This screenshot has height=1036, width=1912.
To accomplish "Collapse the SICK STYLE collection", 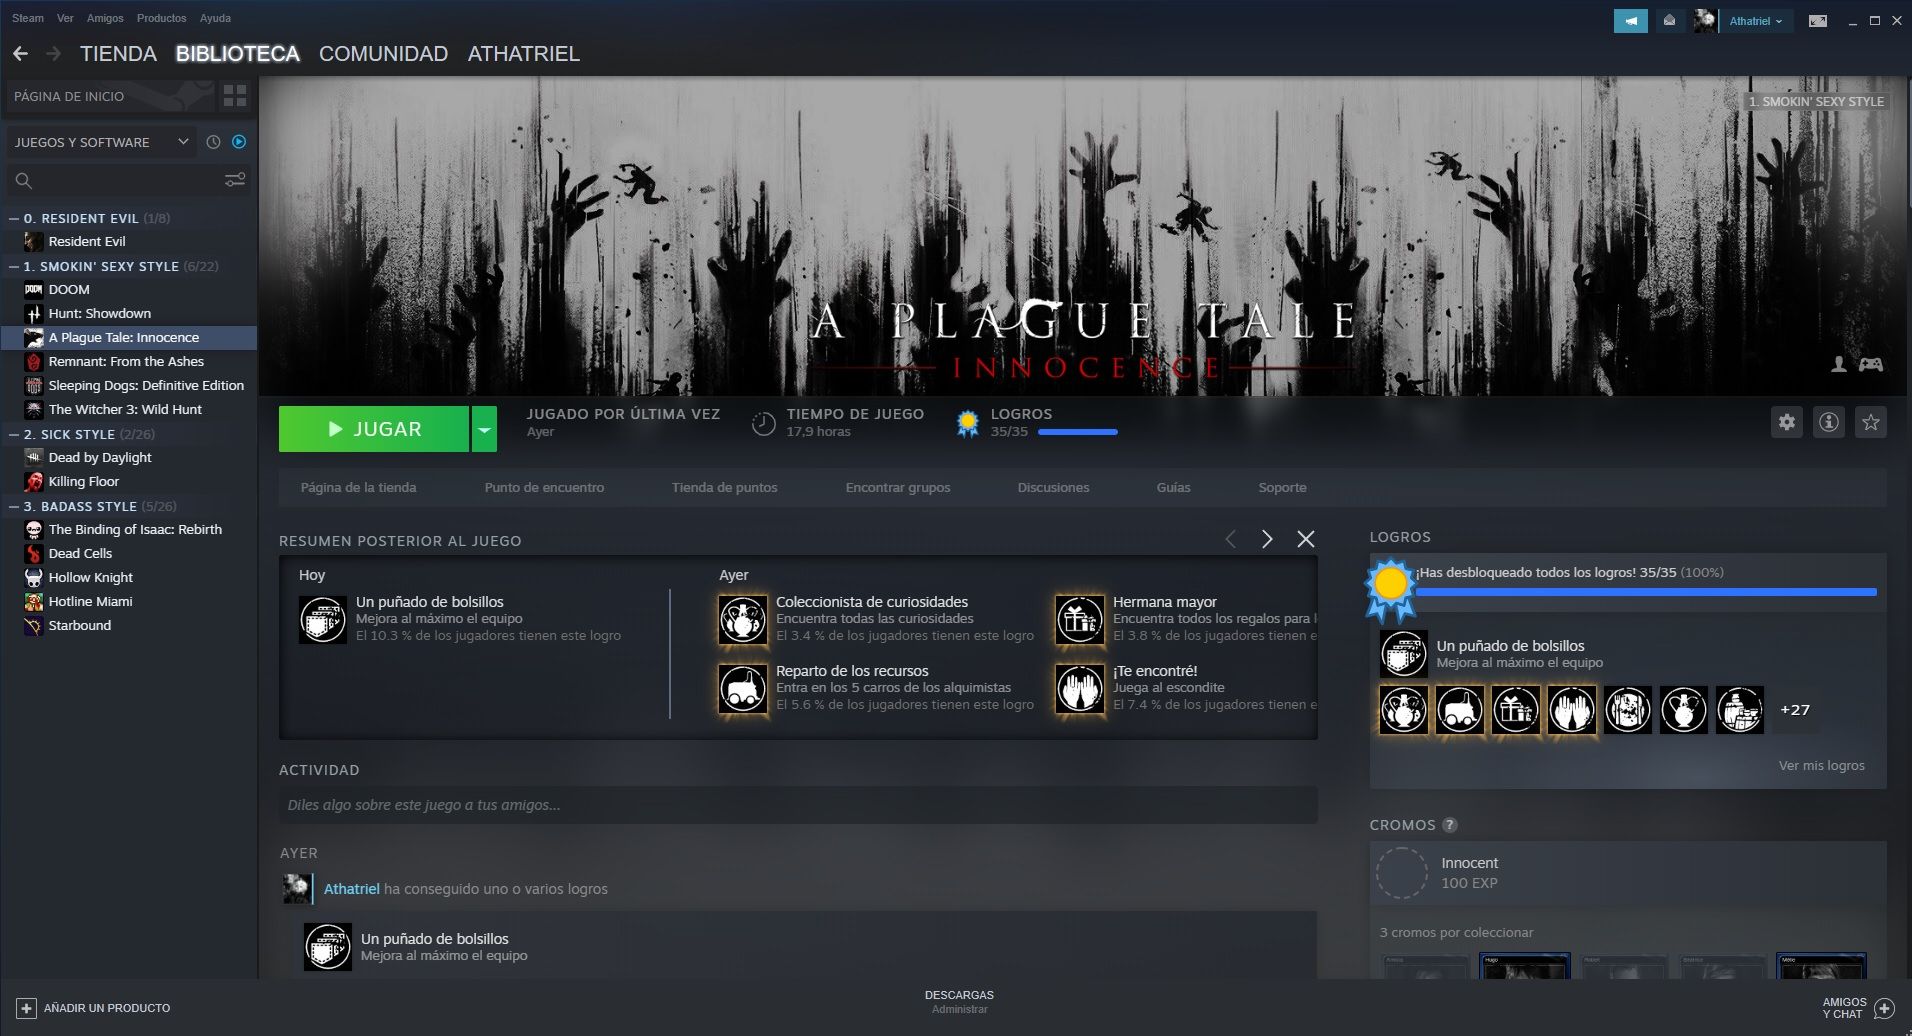I will click(13, 434).
